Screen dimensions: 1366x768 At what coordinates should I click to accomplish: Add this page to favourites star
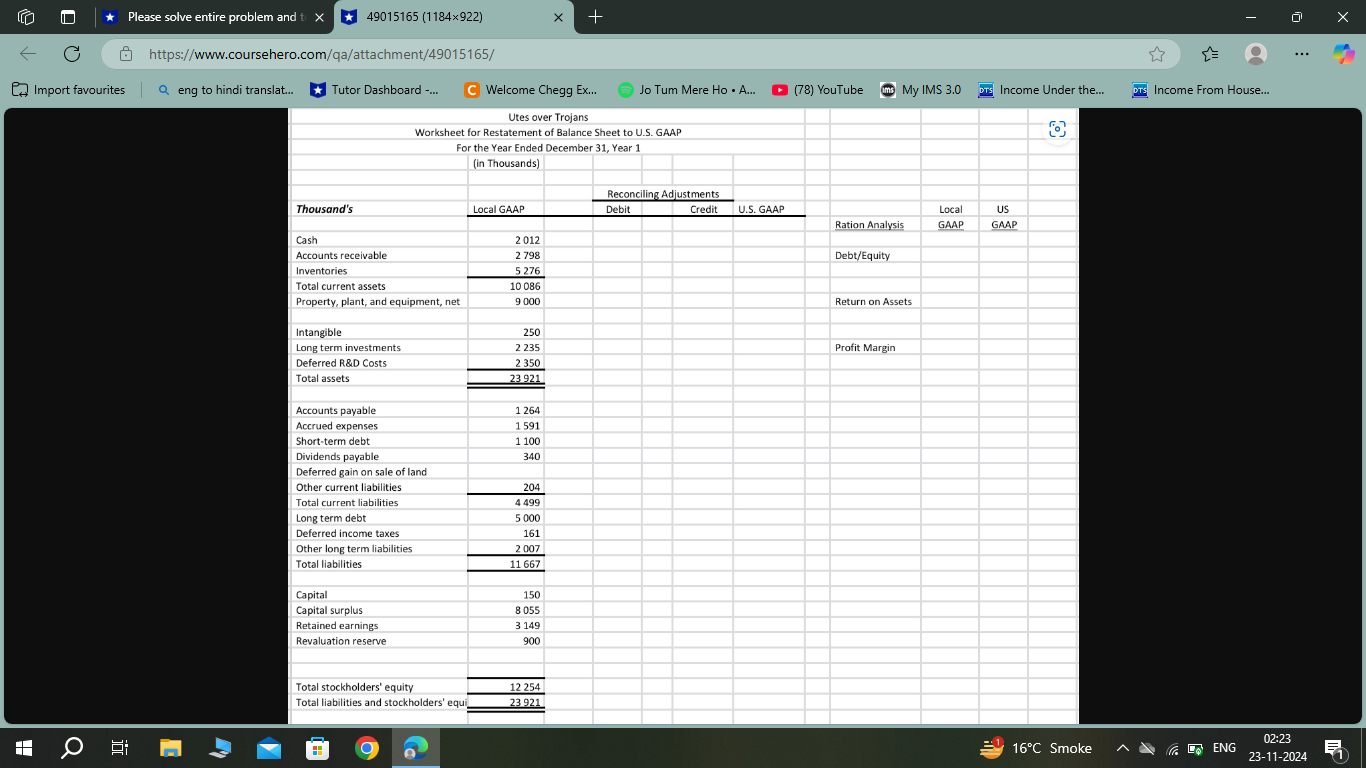pyautogui.click(x=1157, y=53)
